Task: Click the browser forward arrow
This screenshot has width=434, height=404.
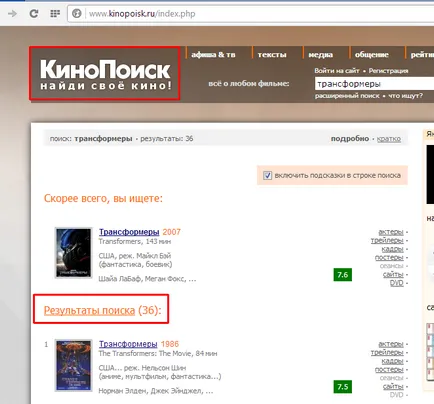Action: (12, 14)
